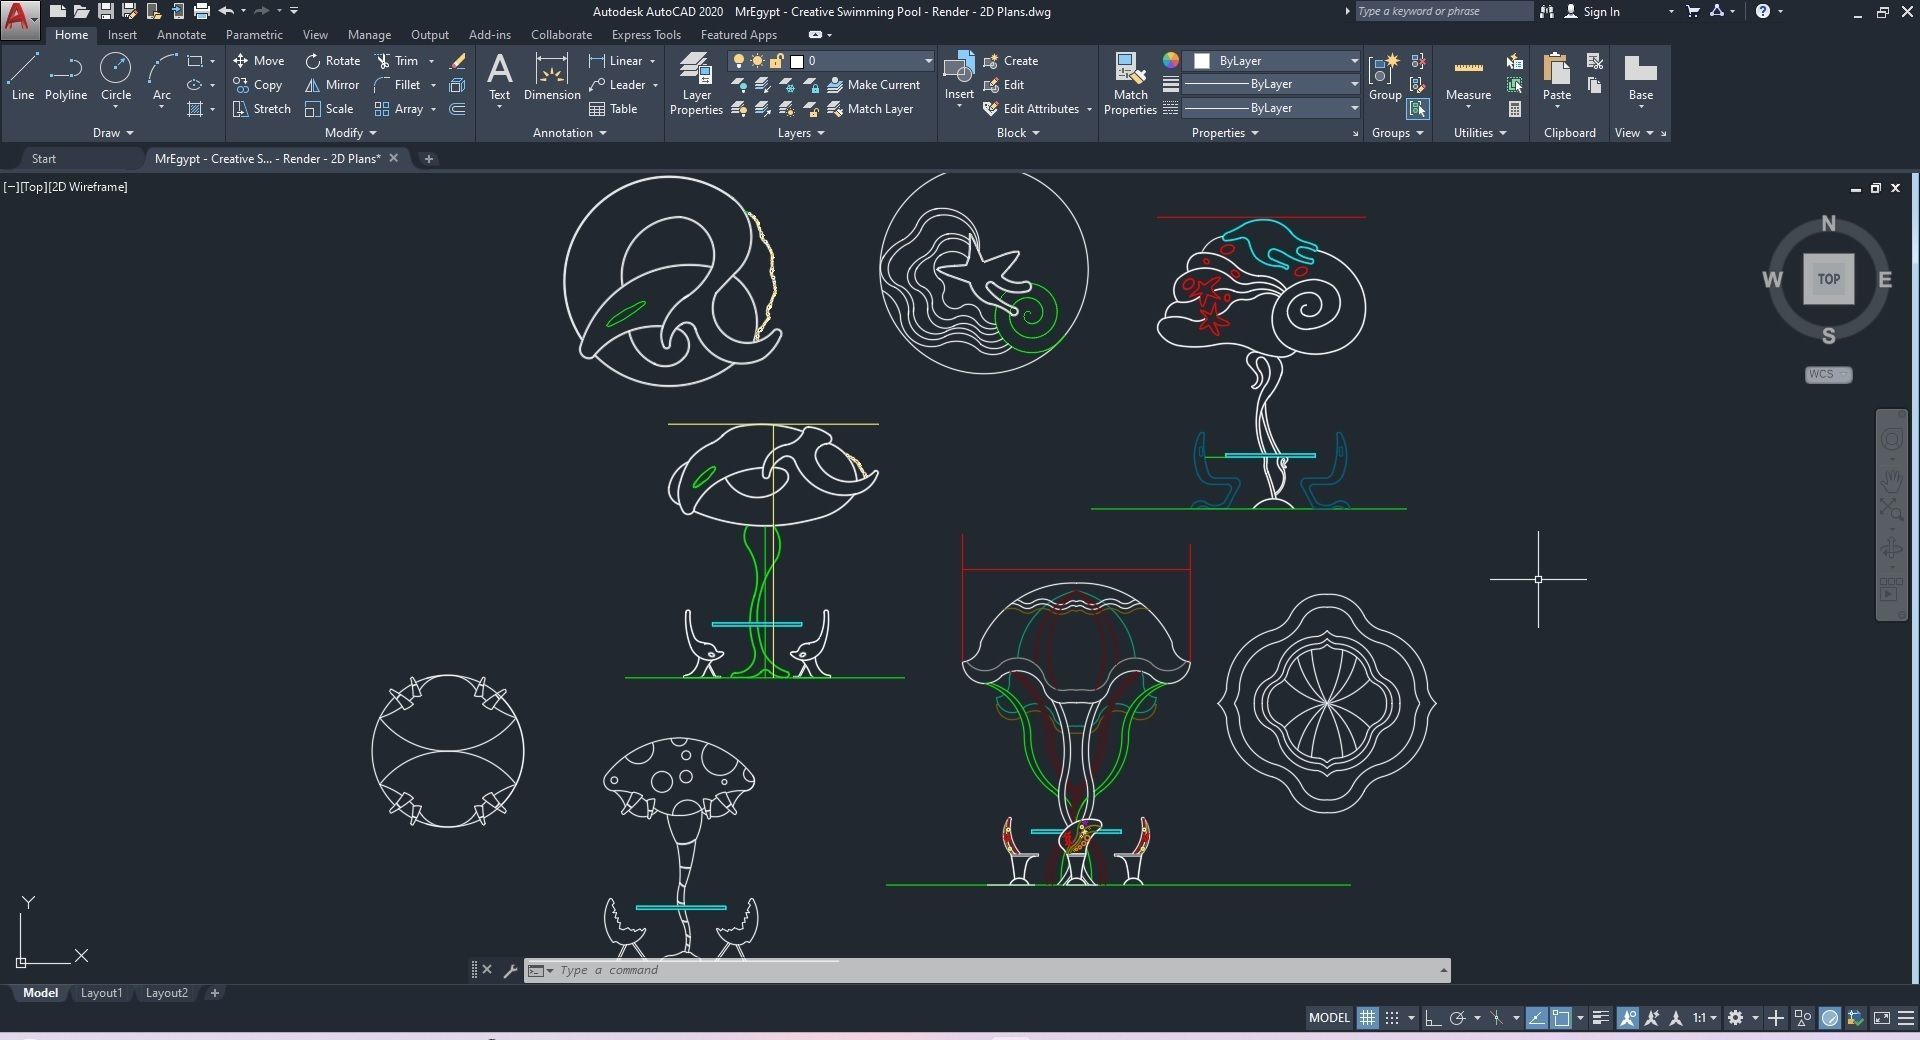Select the Dimension tool

coord(552,77)
